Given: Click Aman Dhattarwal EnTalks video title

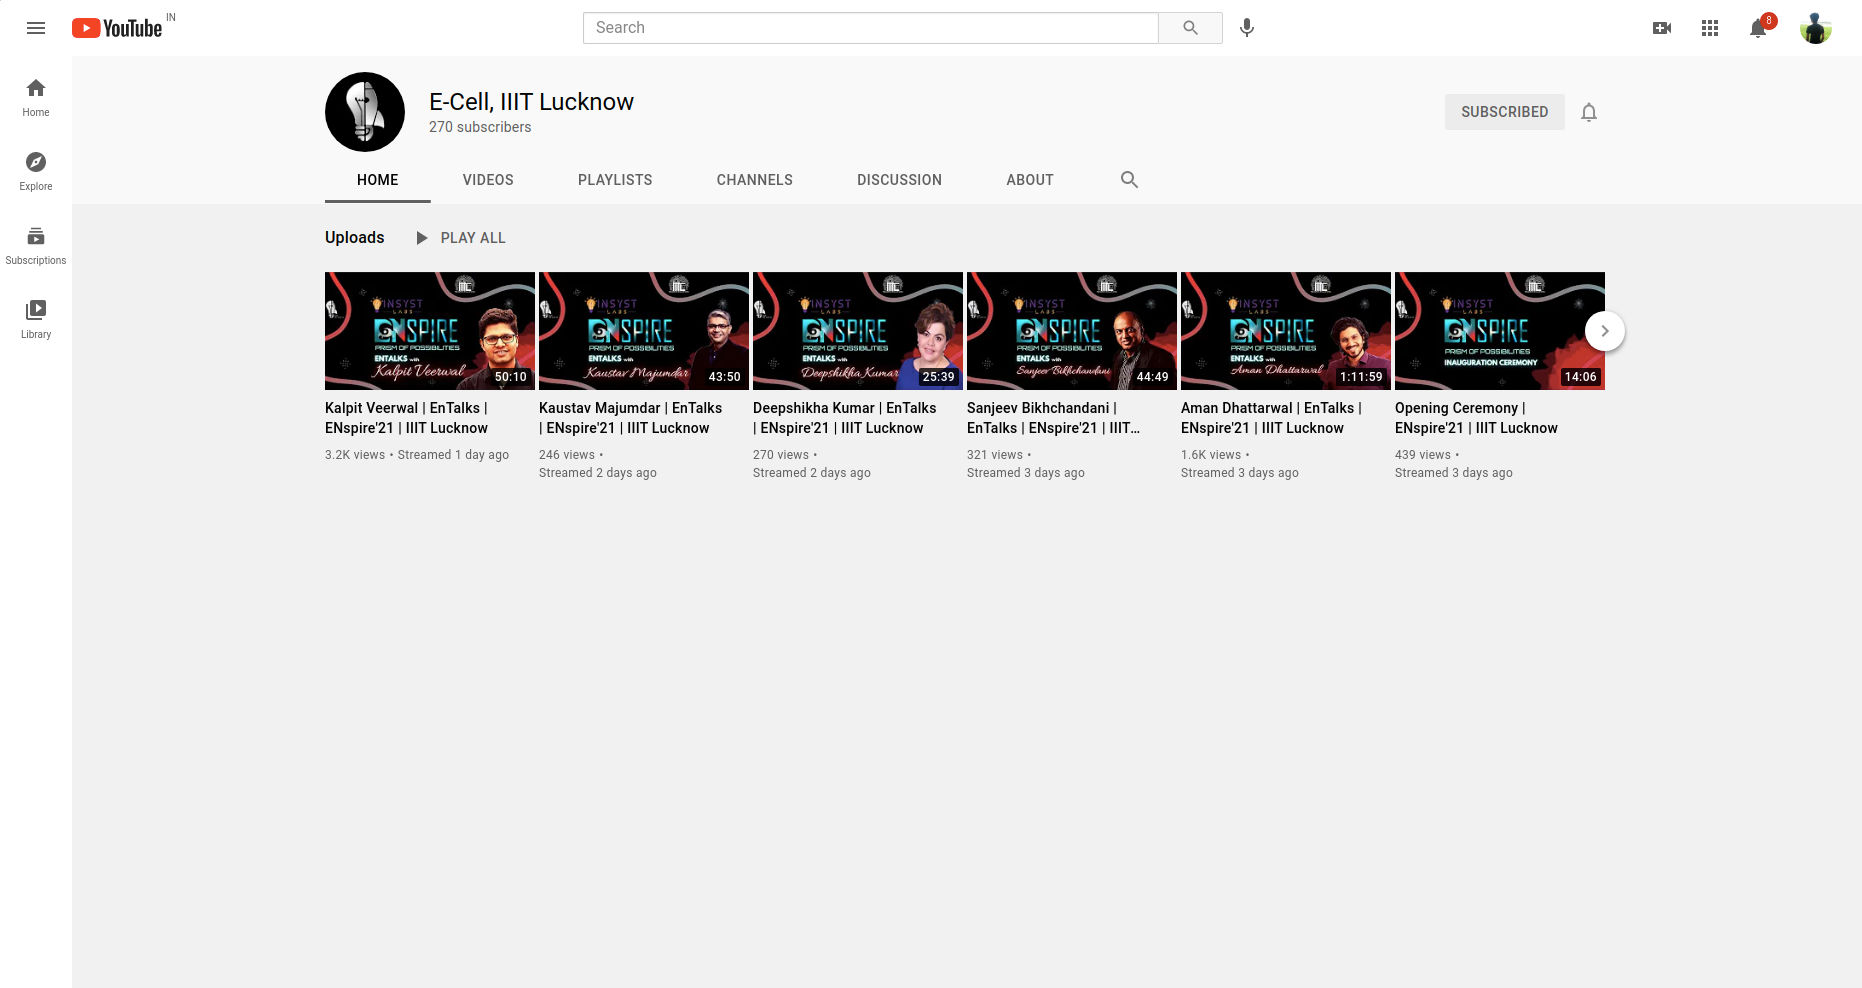Looking at the screenshot, I should point(1272,418).
